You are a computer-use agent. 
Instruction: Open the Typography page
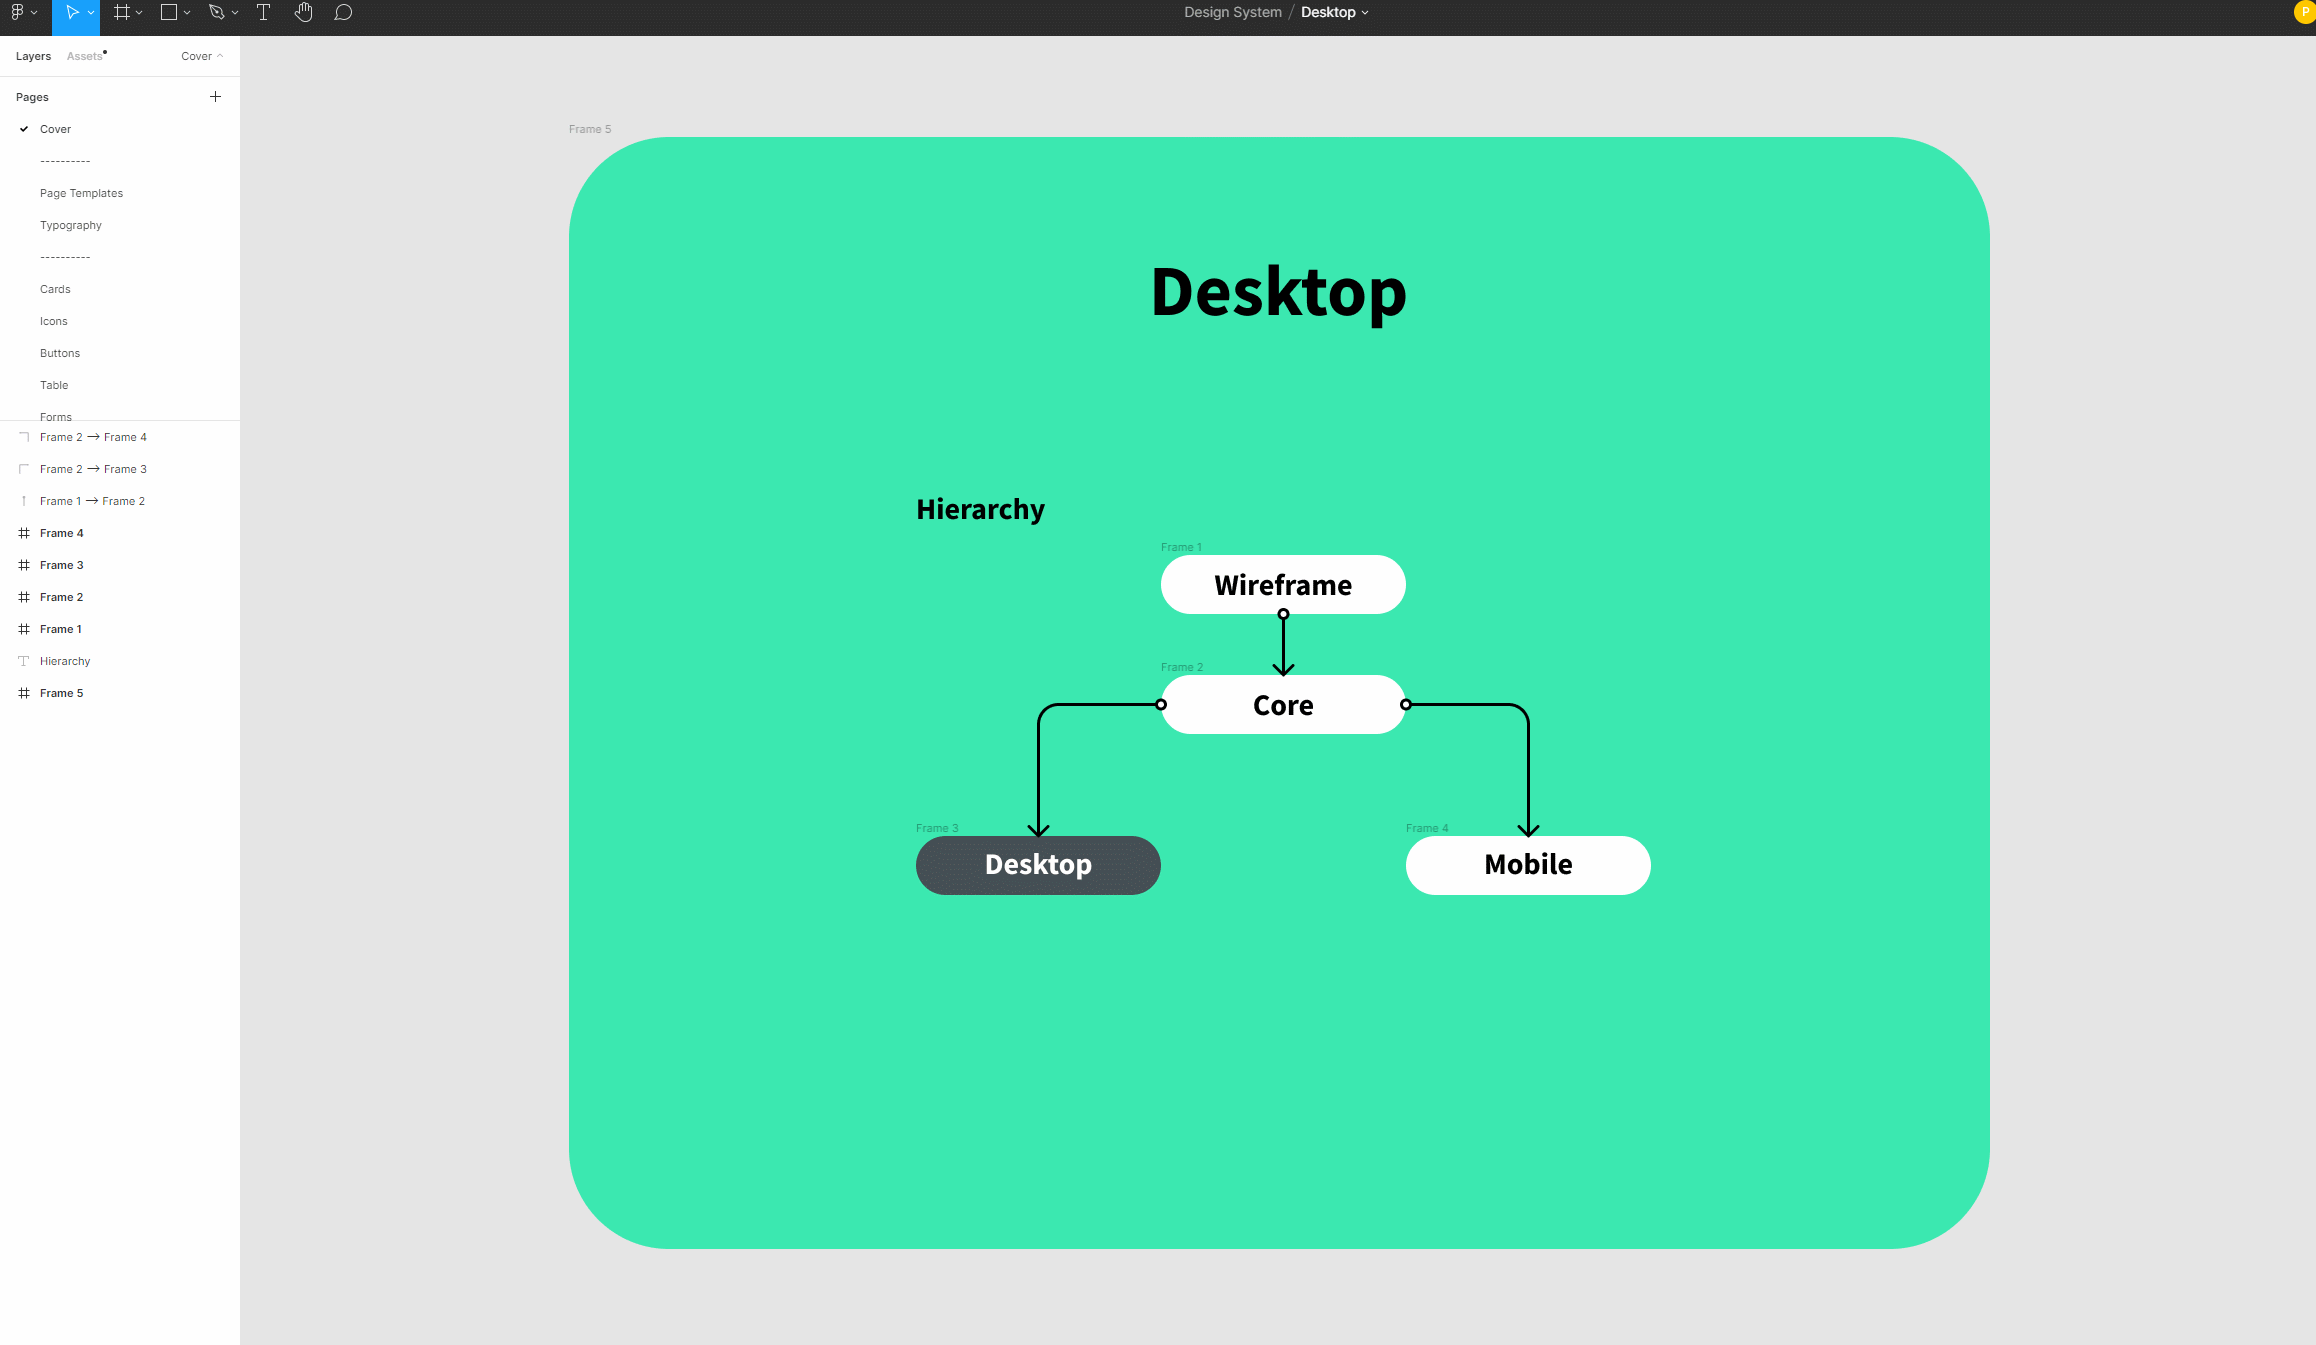[x=71, y=225]
